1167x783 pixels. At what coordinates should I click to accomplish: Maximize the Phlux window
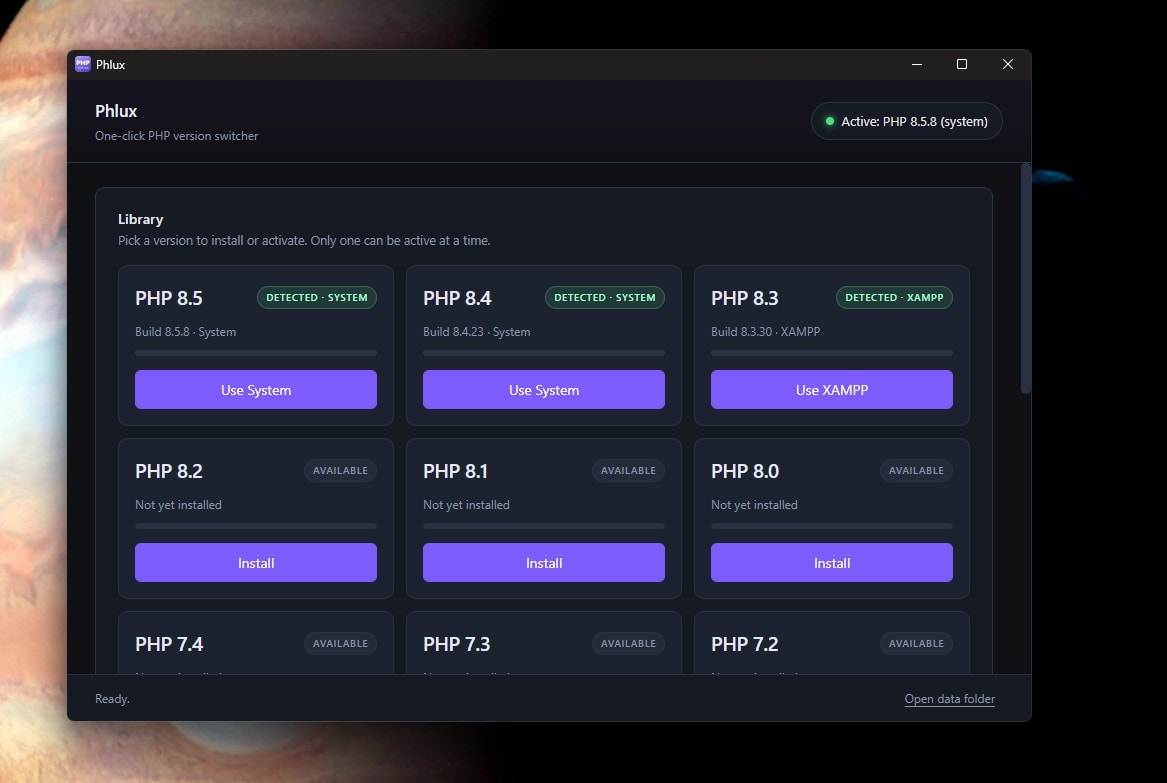[962, 64]
